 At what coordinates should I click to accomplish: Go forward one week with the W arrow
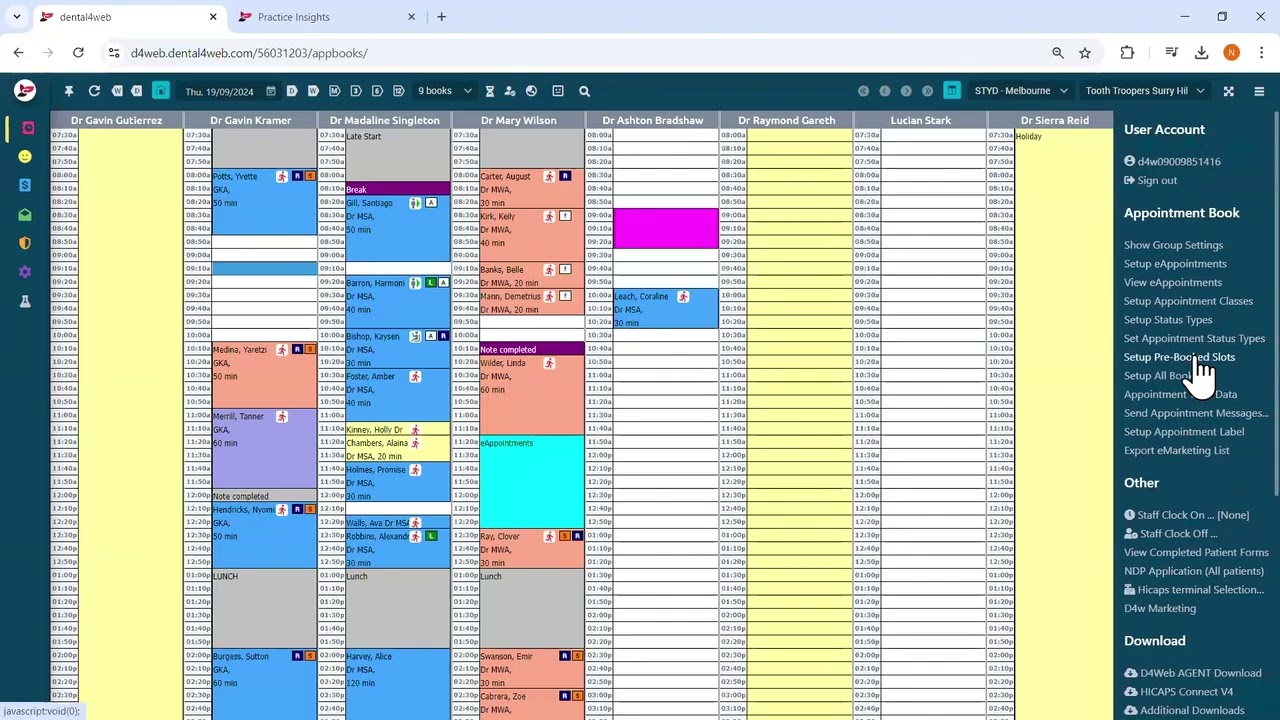[313, 91]
